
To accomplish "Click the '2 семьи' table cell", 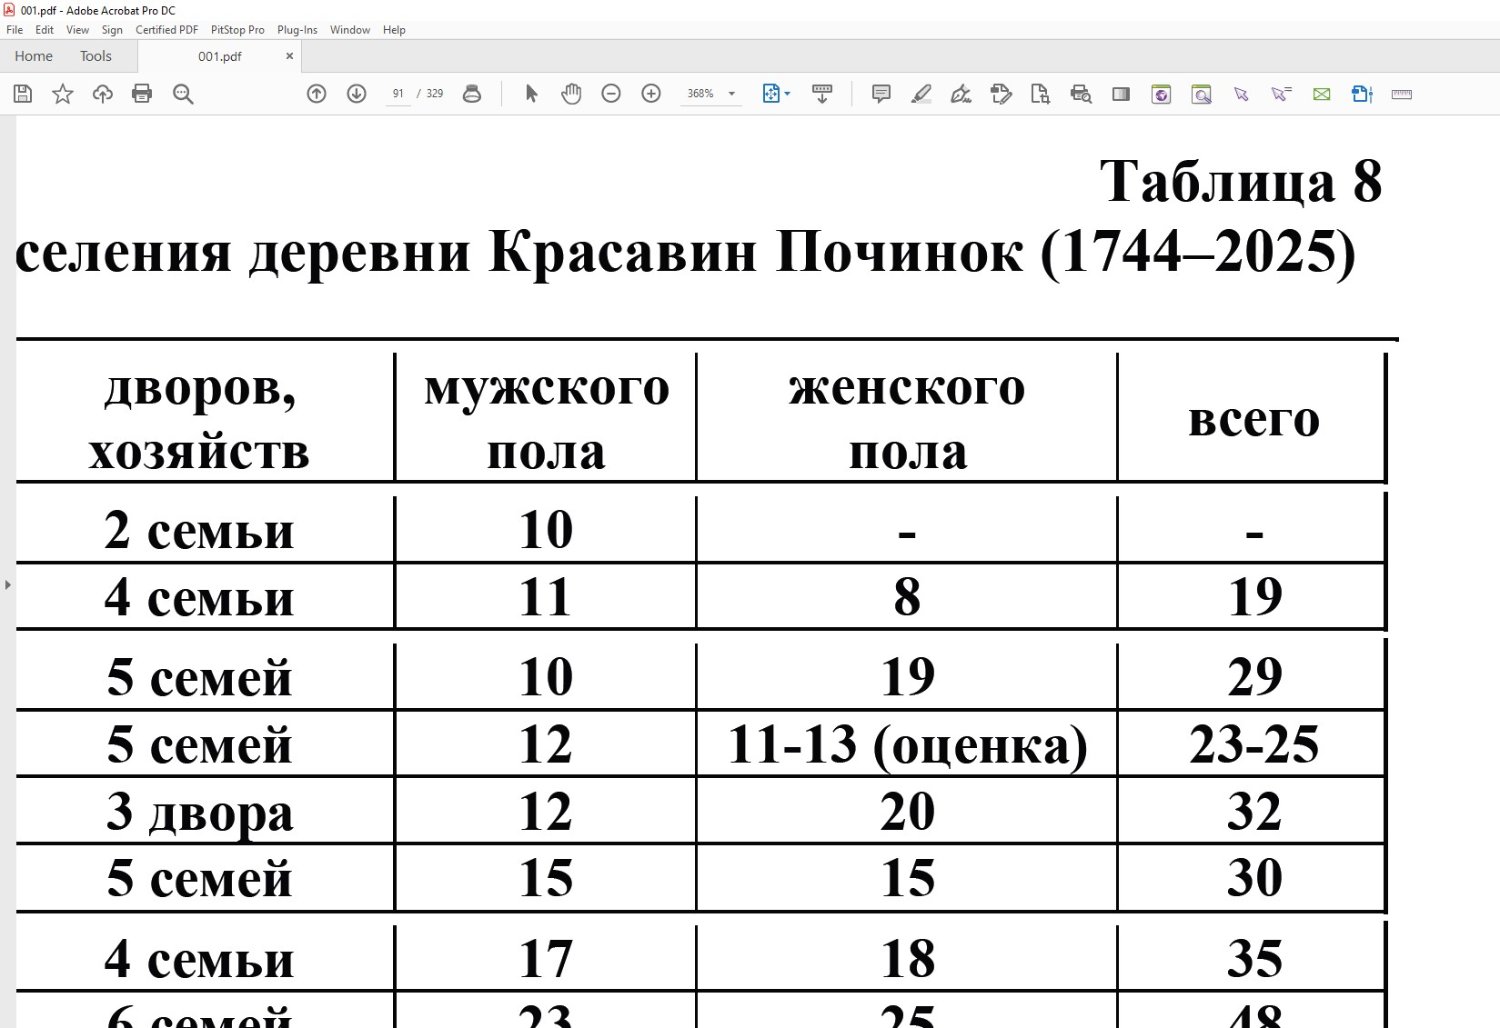I will (x=200, y=530).
